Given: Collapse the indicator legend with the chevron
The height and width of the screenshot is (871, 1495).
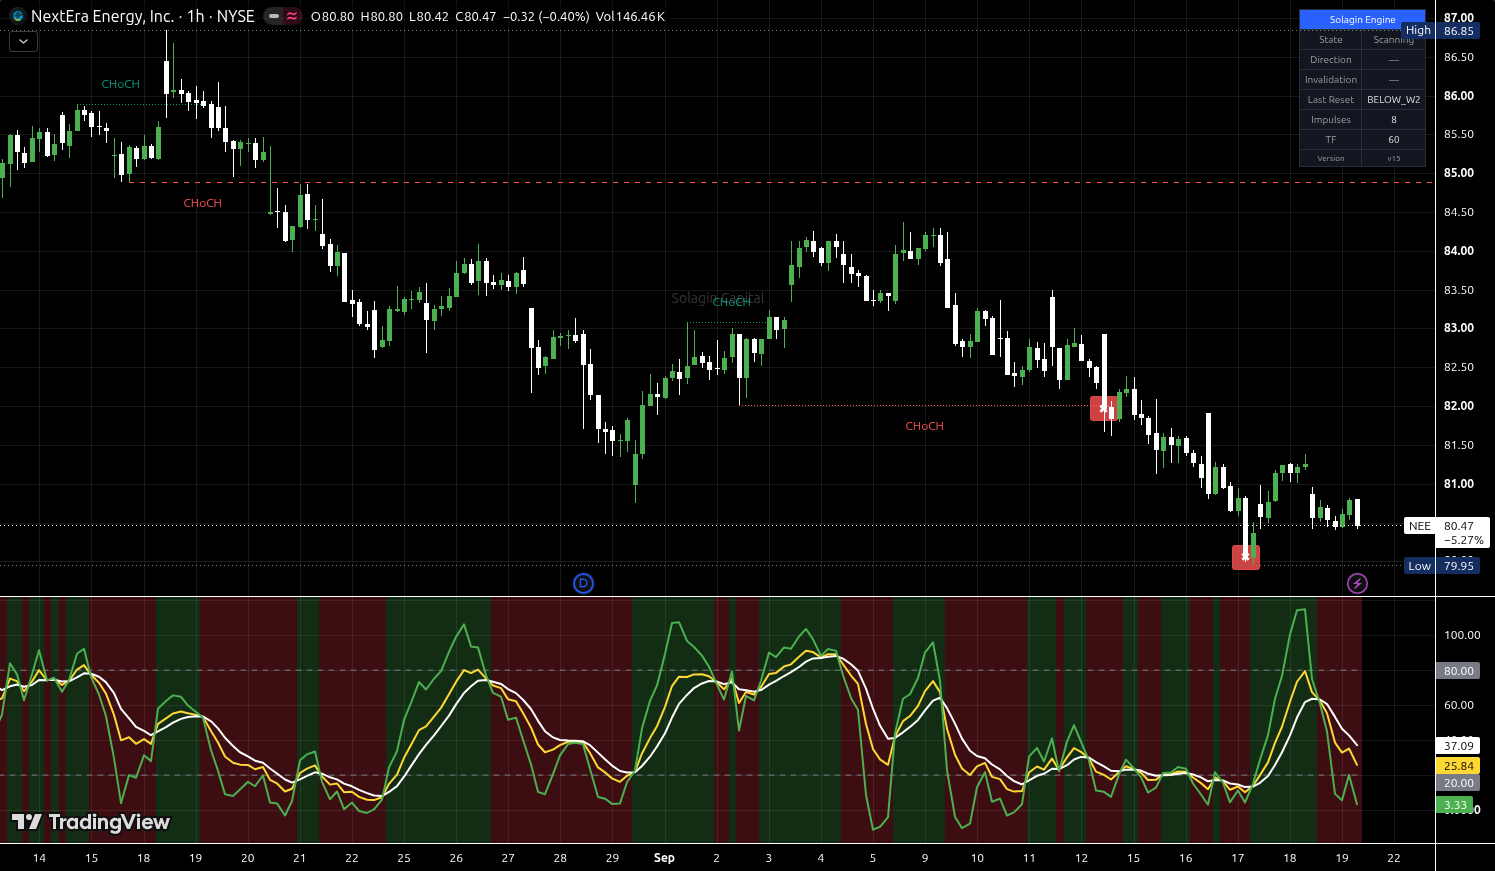Looking at the screenshot, I should (x=23, y=42).
